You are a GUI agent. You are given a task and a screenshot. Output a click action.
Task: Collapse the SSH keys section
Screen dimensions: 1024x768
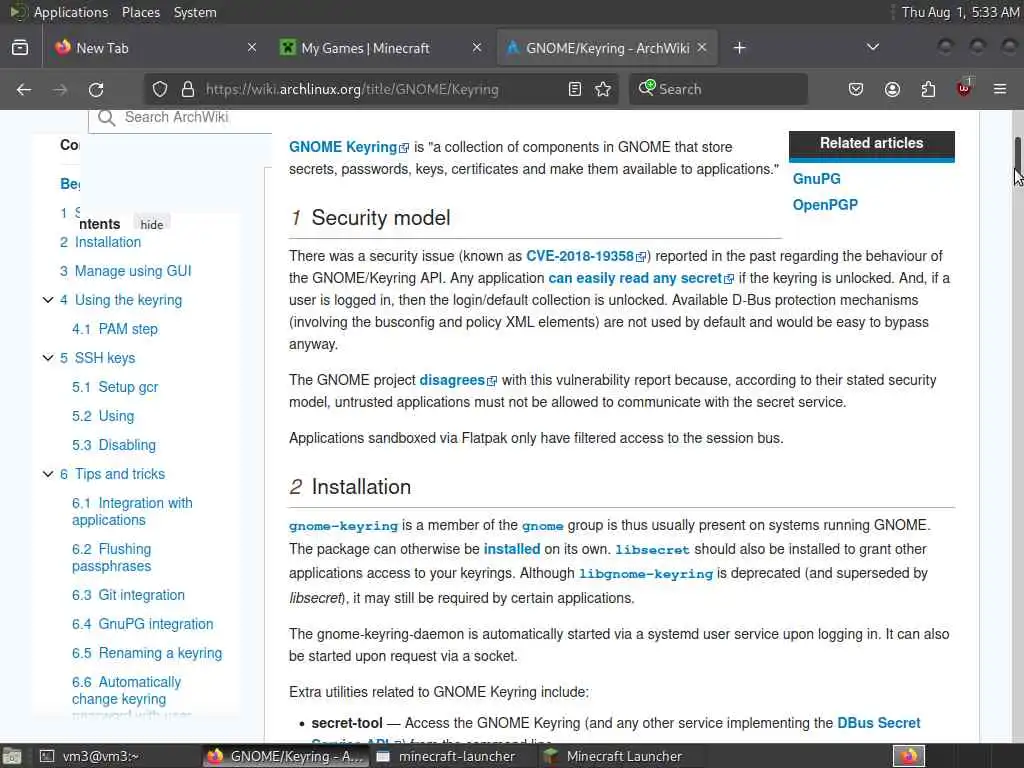coord(48,358)
